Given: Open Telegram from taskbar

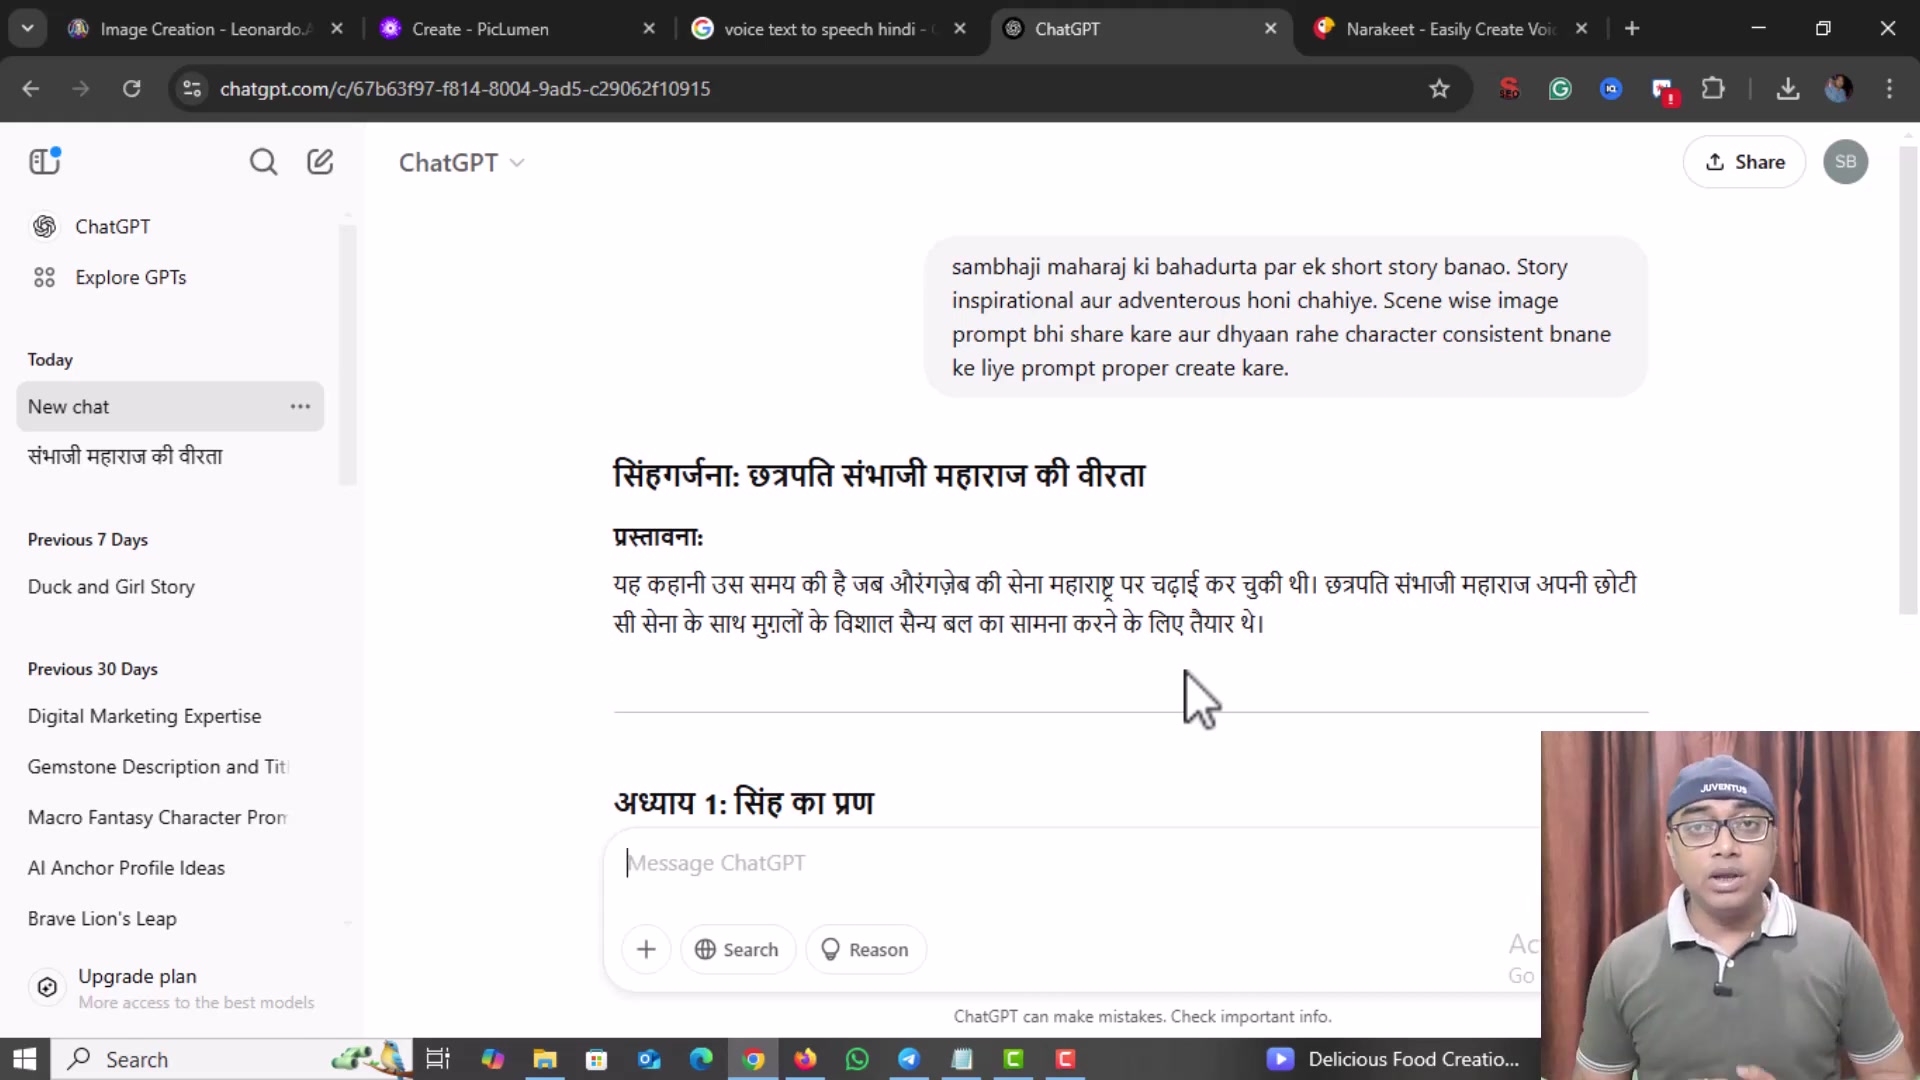Looking at the screenshot, I should point(909,1059).
